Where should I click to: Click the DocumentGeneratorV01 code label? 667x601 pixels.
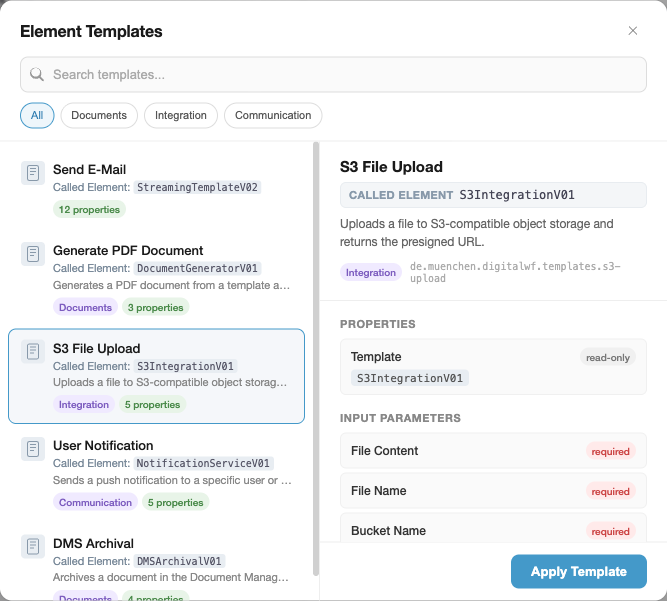(x=197, y=268)
